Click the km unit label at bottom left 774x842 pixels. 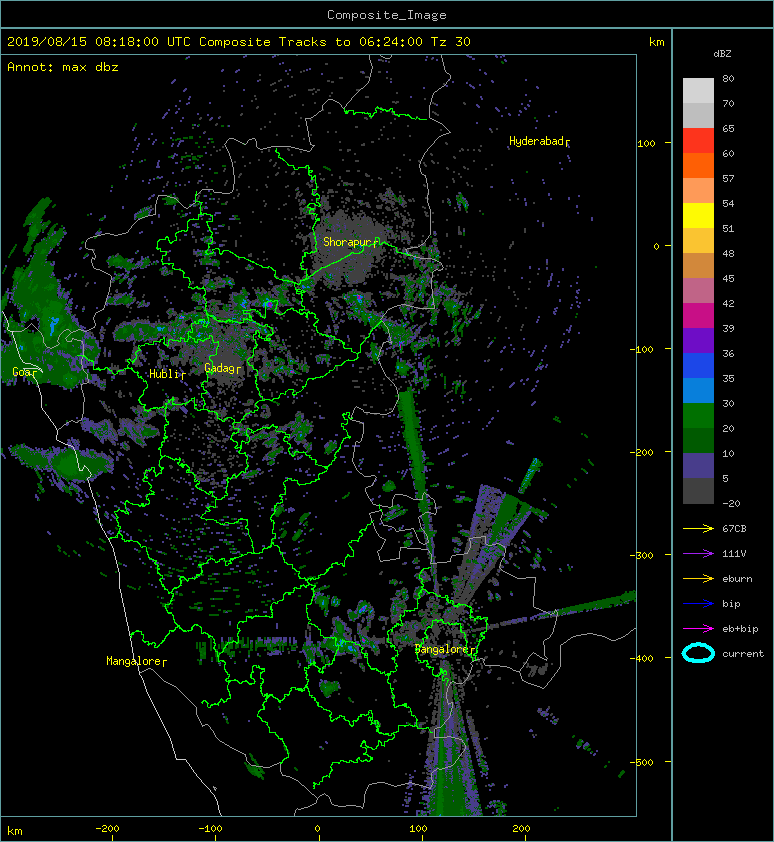(15, 831)
